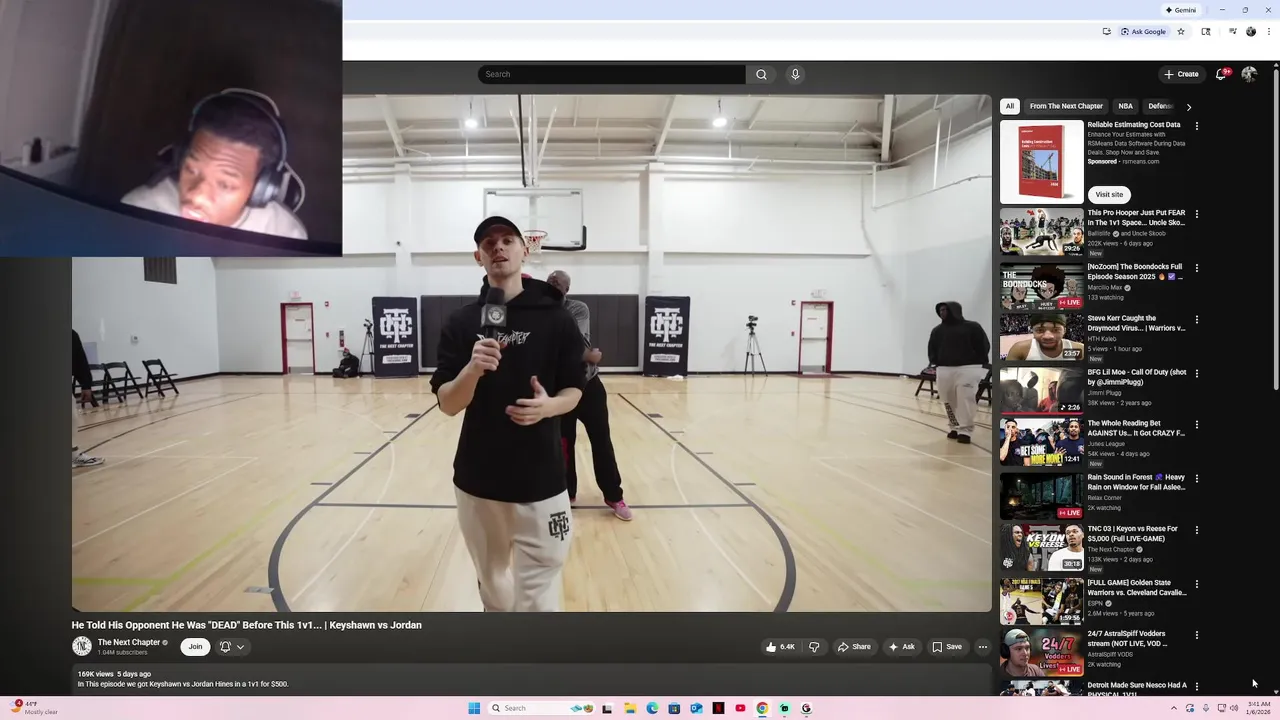Open taskbar clock showing 3:41 AM
The width and height of the screenshot is (1280, 720).
pos(1259,708)
